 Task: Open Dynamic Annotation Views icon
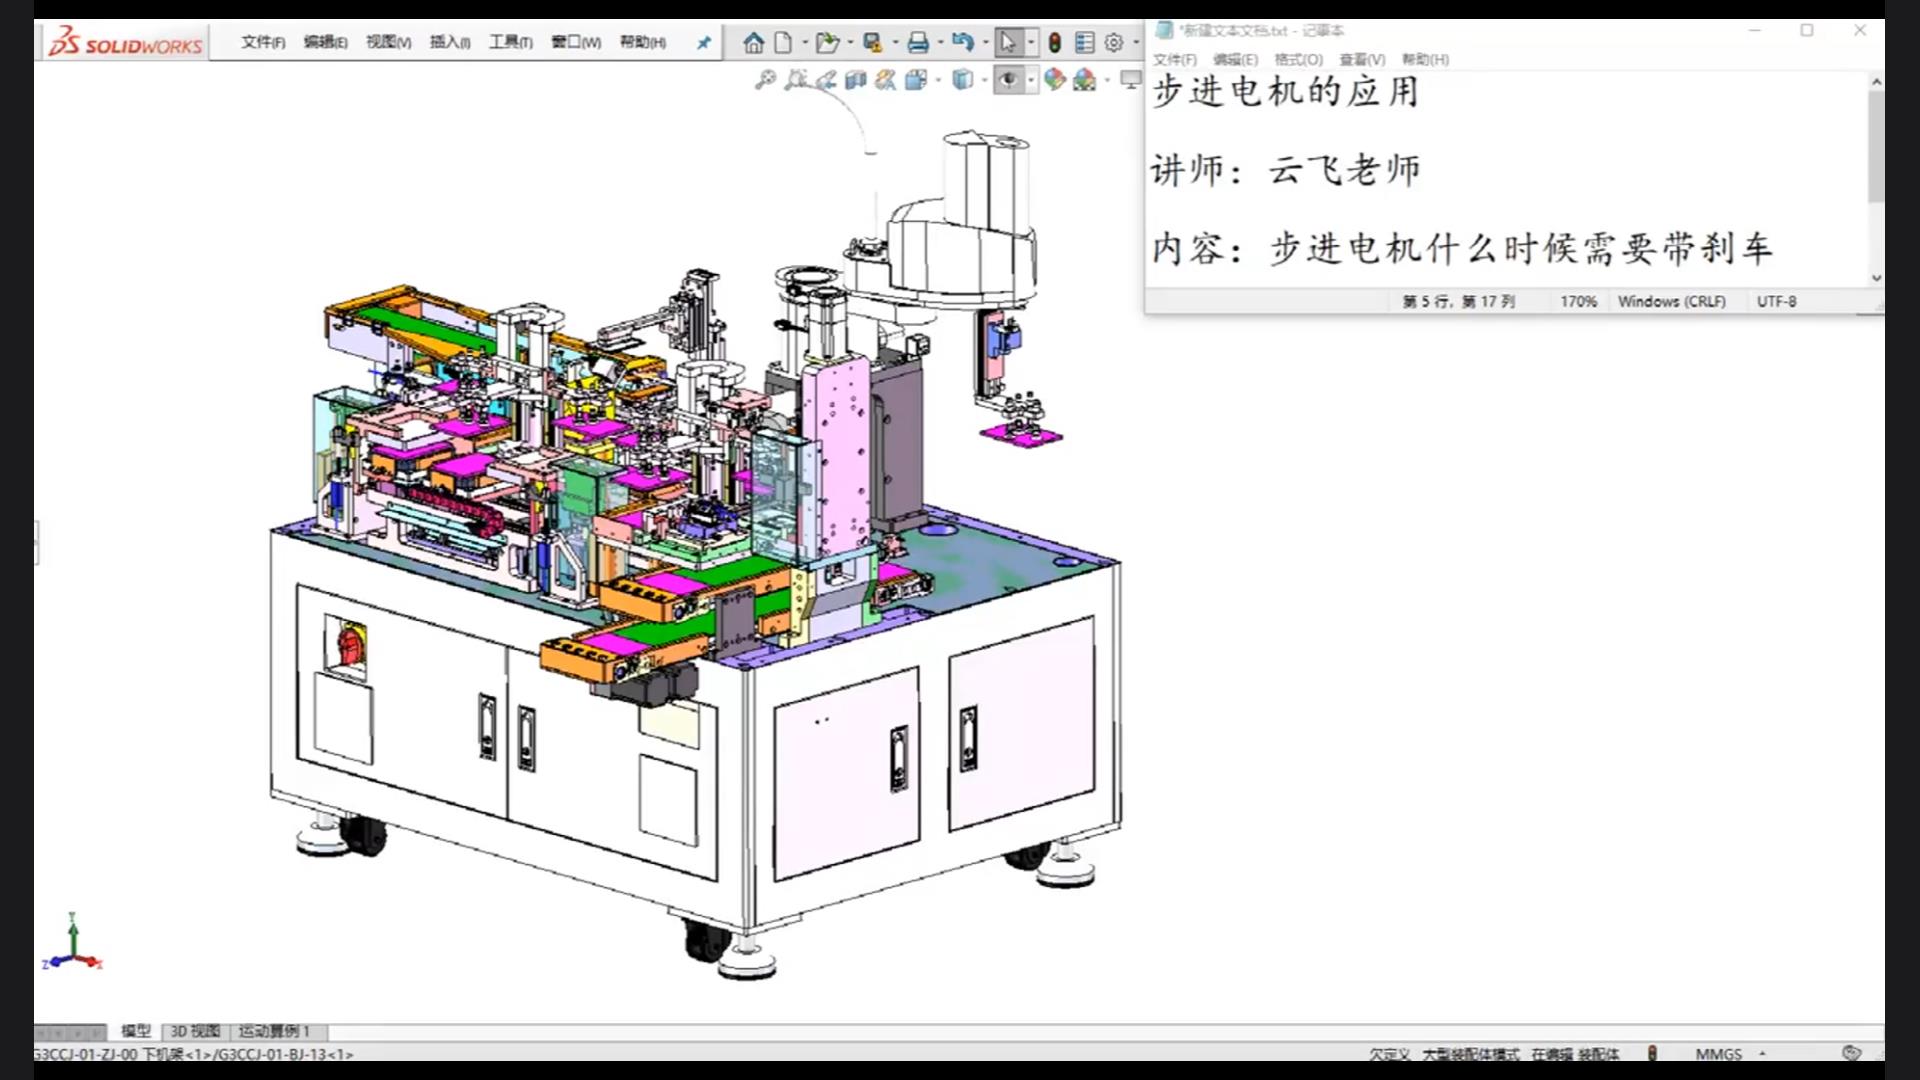885,80
